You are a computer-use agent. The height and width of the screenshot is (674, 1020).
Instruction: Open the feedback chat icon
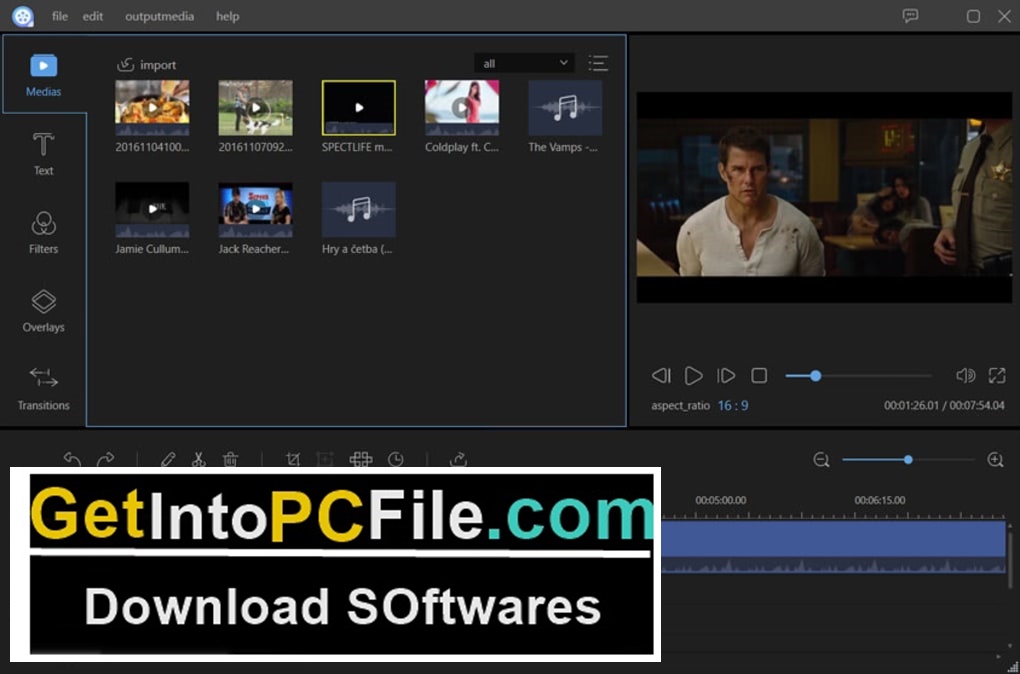click(911, 16)
